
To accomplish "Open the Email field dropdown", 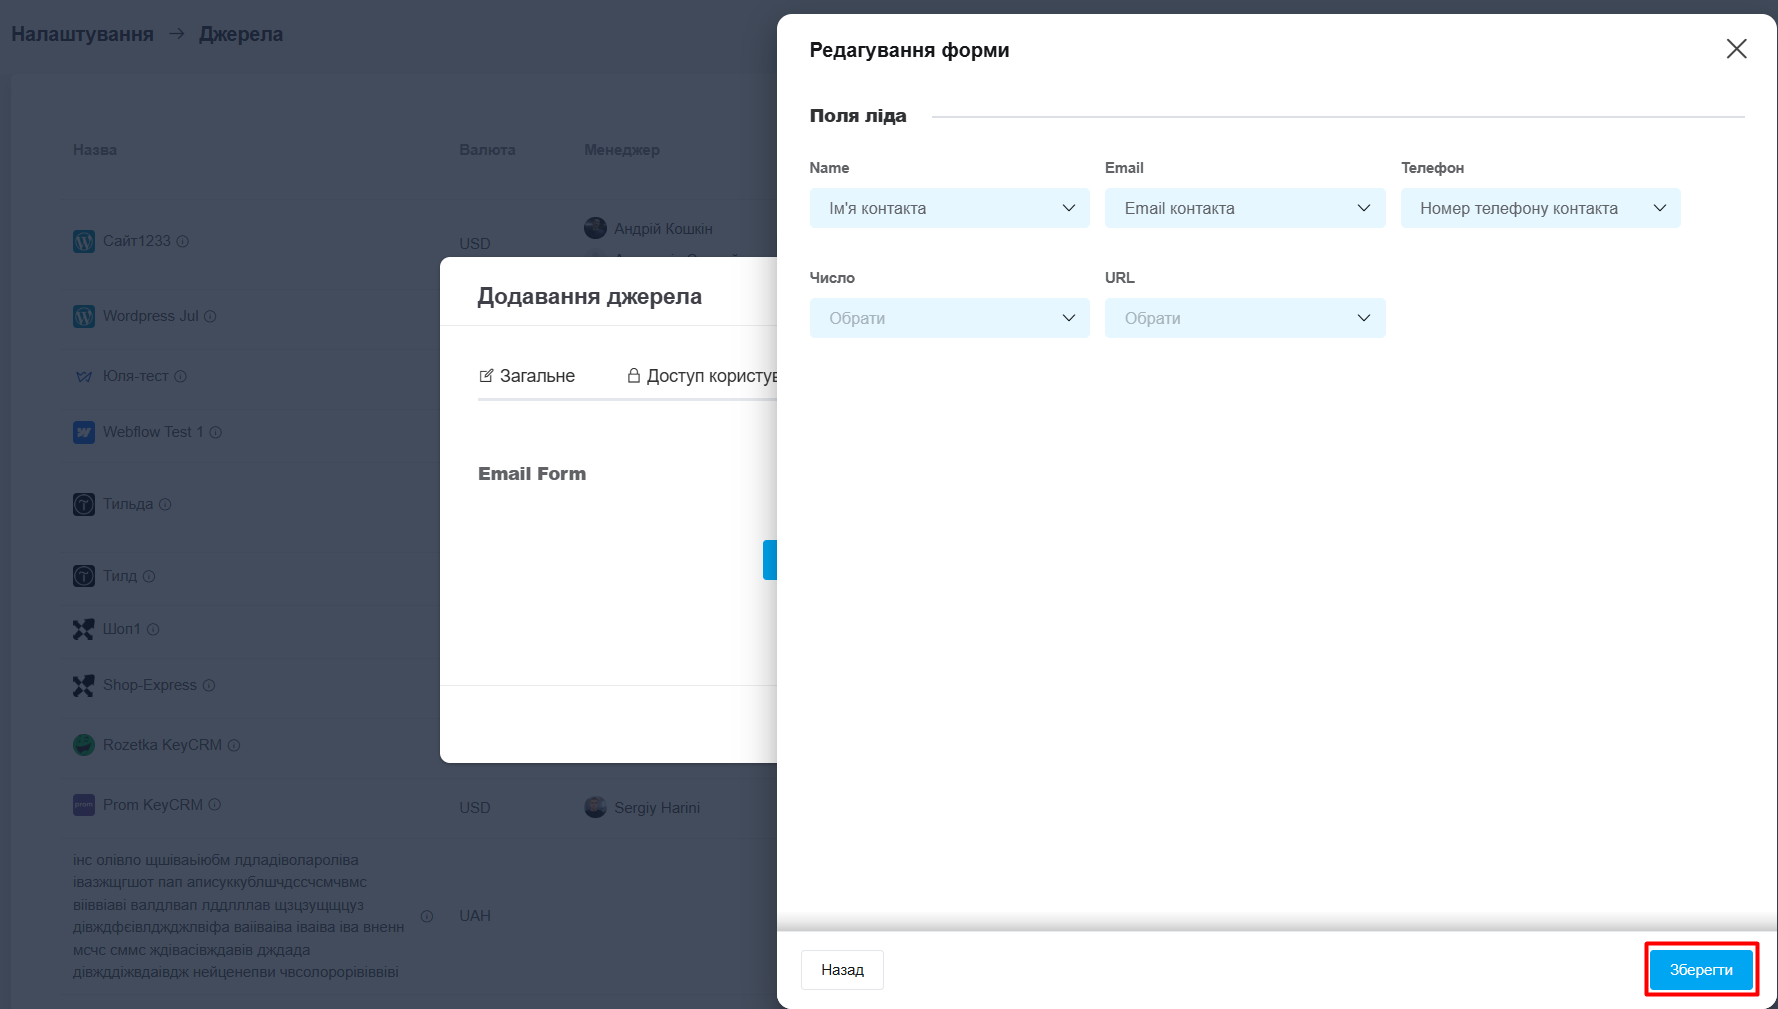I will [x=1245, y=208].
